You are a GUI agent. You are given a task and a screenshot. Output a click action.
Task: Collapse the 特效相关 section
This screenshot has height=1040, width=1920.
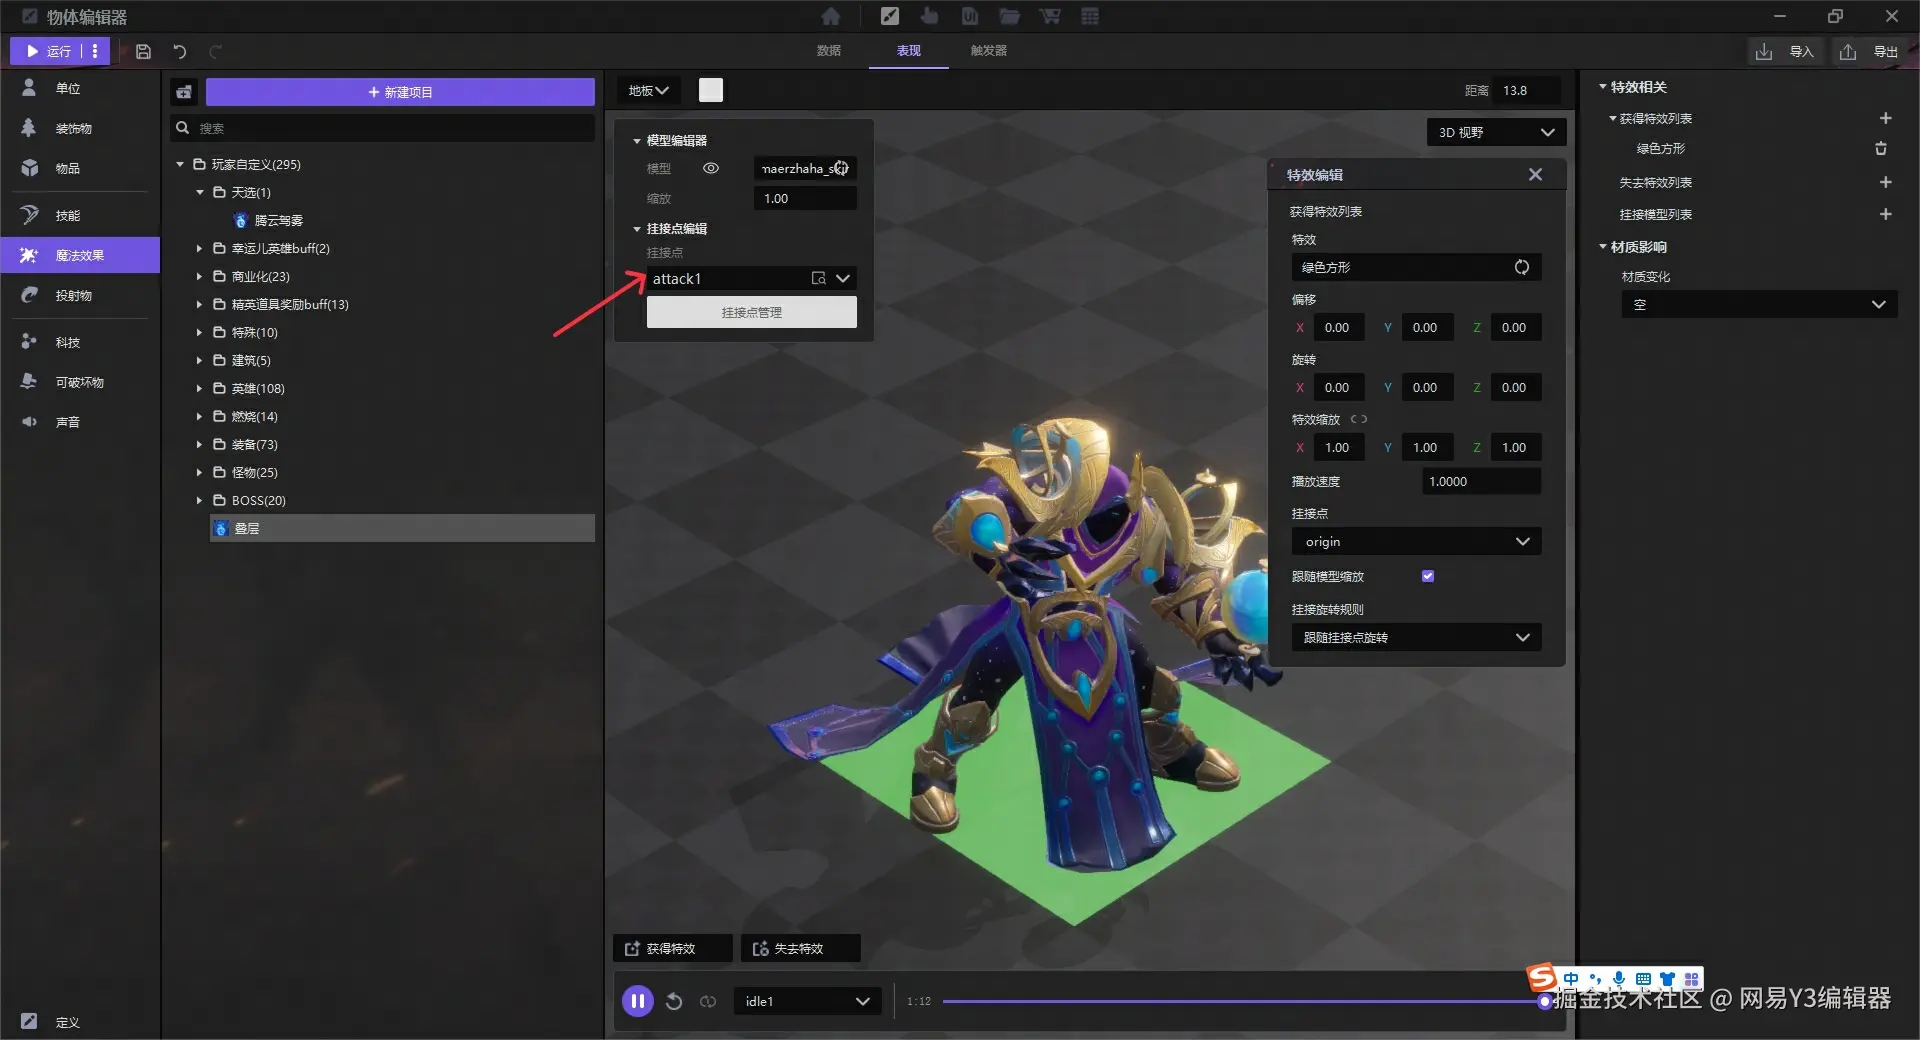1602,87
